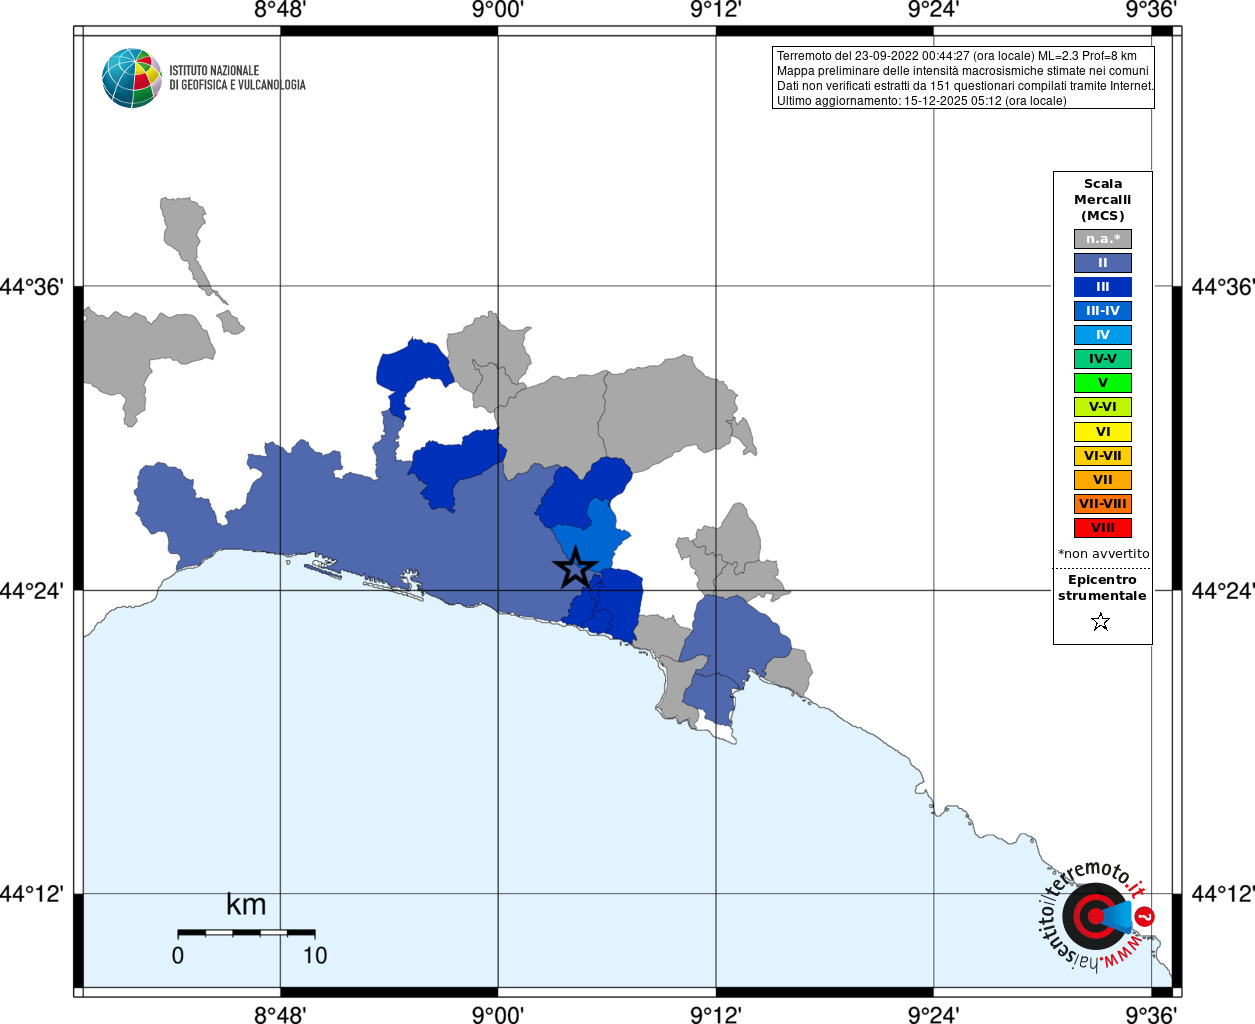Select the VIII red legend swatch
Viewport: 1255px width, 1024px height.
tap(1103, 528)
